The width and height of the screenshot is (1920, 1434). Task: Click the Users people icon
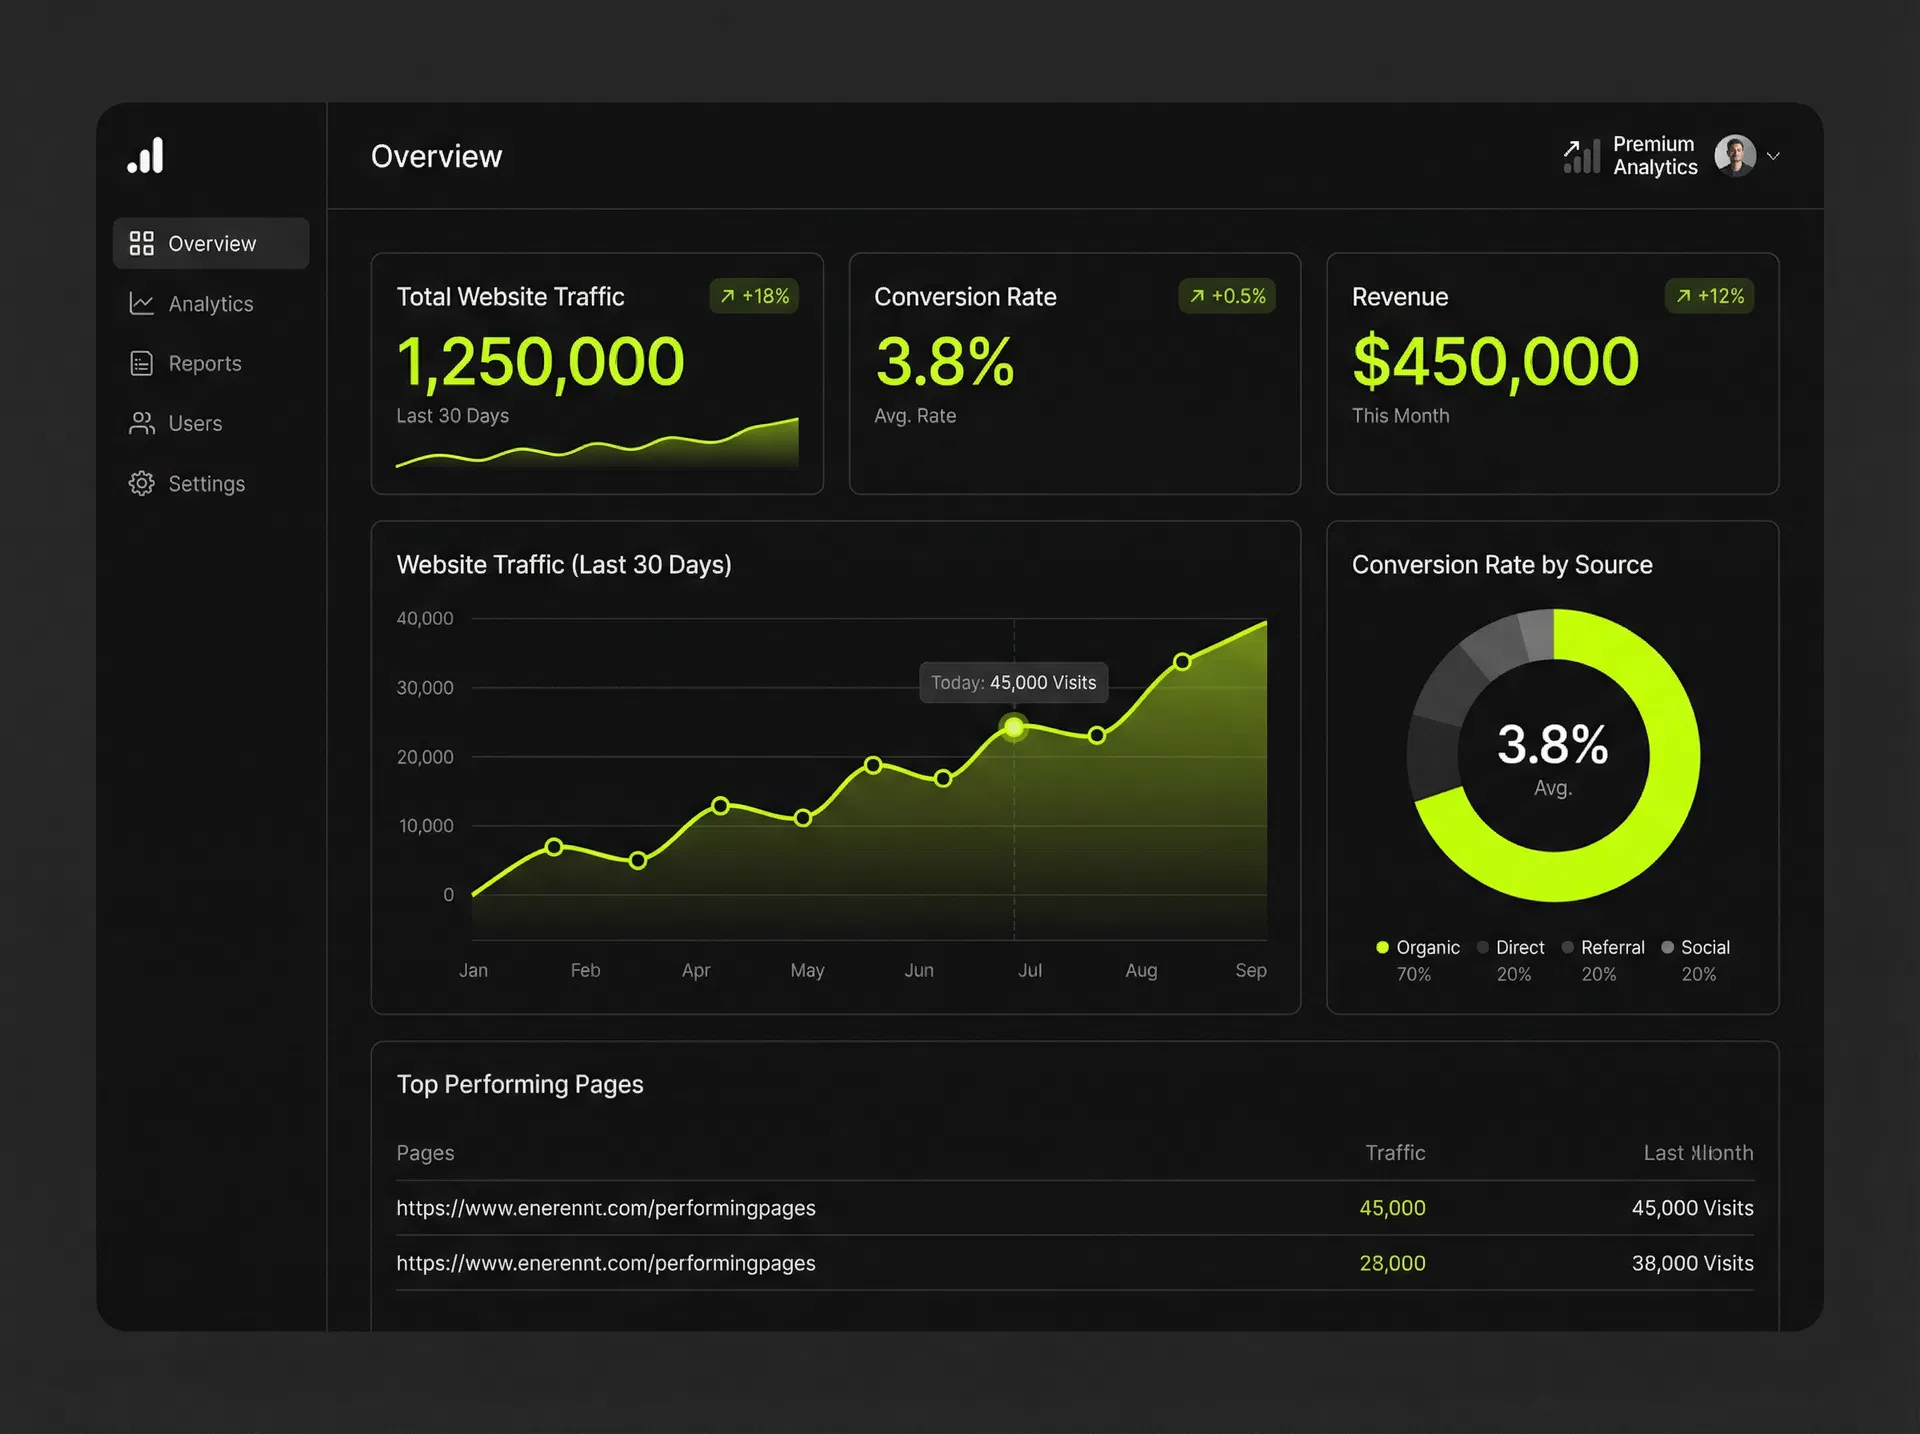click(x=141, y=423)
